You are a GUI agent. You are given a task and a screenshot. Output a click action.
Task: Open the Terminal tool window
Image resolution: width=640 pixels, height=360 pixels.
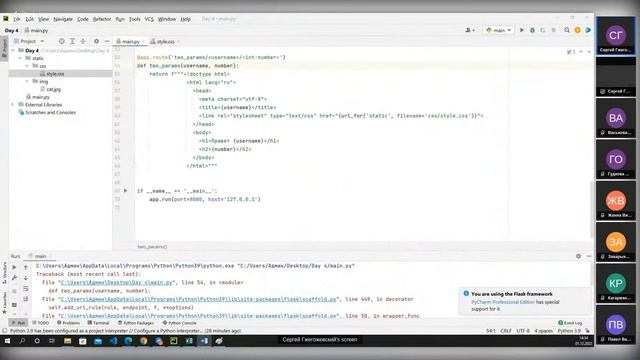(98, 323)
